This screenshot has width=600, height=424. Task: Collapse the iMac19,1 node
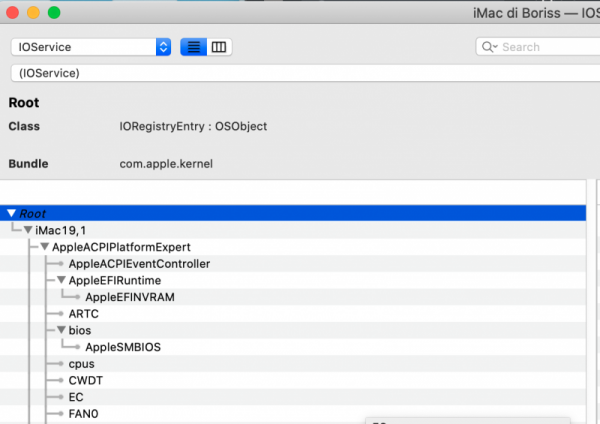pos(28,230)
